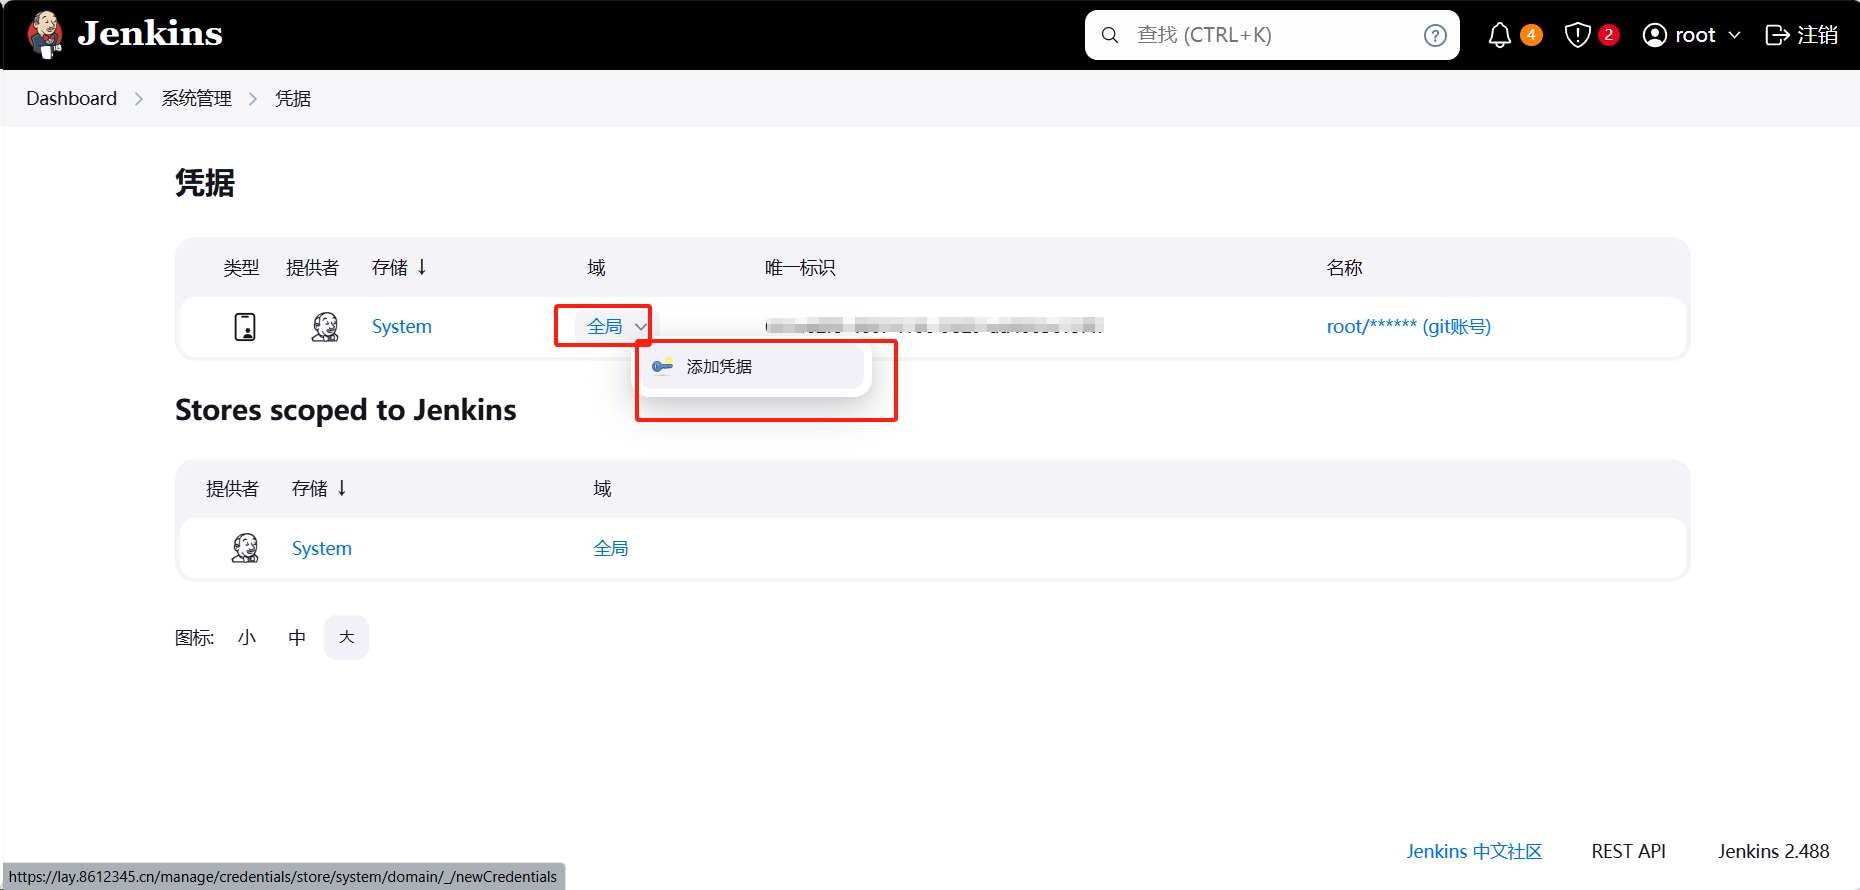
Task: Focus the 查找 search input field
Action: click(x=1272, y=35)
